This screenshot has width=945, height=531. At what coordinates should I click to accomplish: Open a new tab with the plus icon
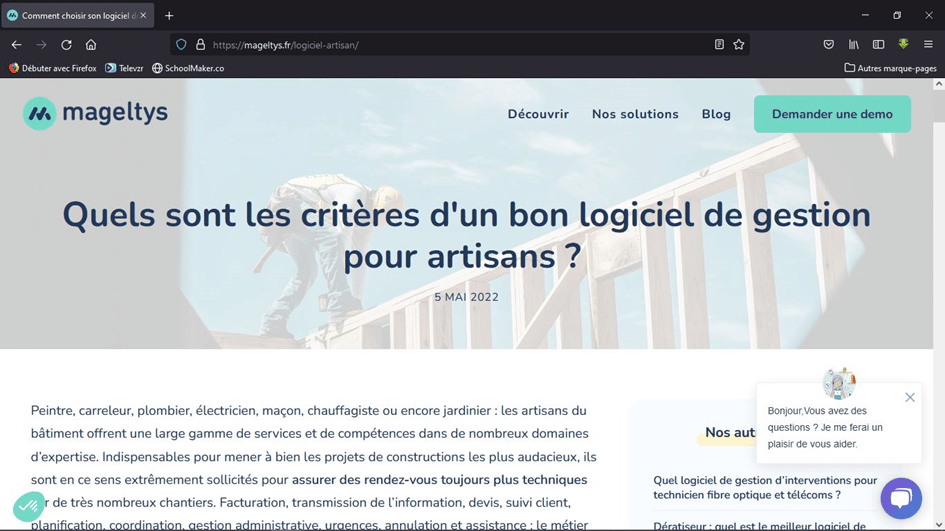[x=169, y=16]
